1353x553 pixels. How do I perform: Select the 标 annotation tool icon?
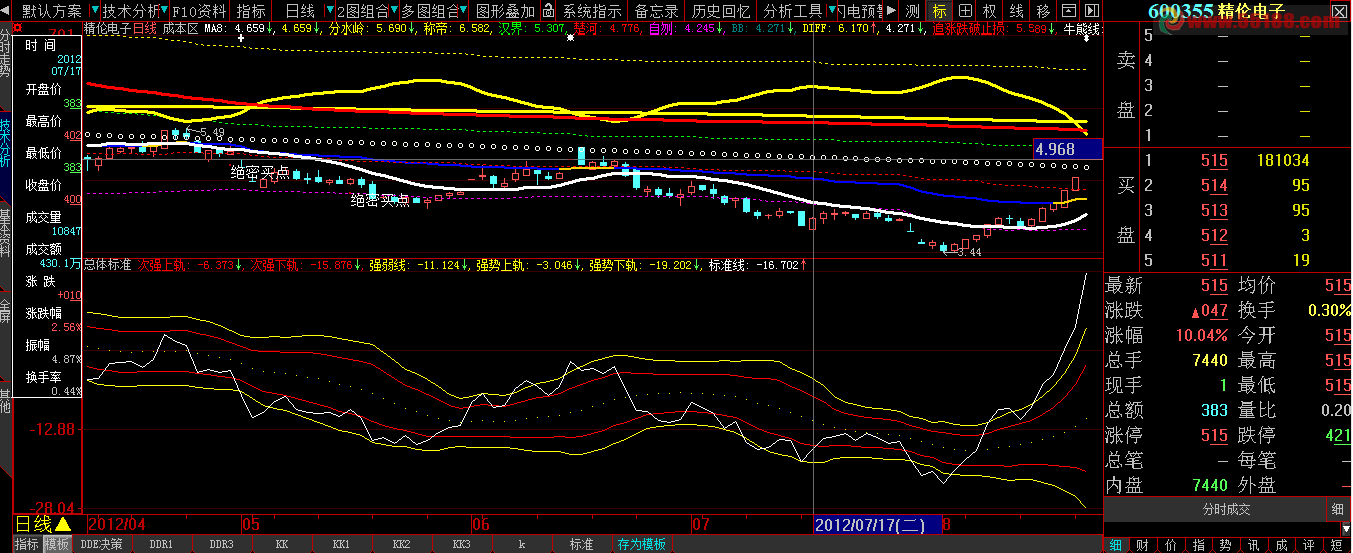[938, 11]
